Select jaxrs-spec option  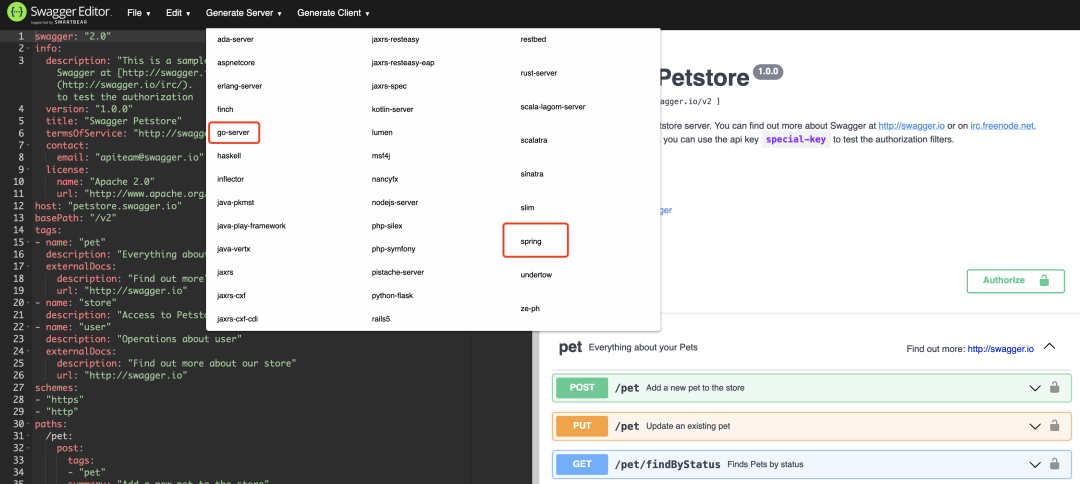(389, 86)
